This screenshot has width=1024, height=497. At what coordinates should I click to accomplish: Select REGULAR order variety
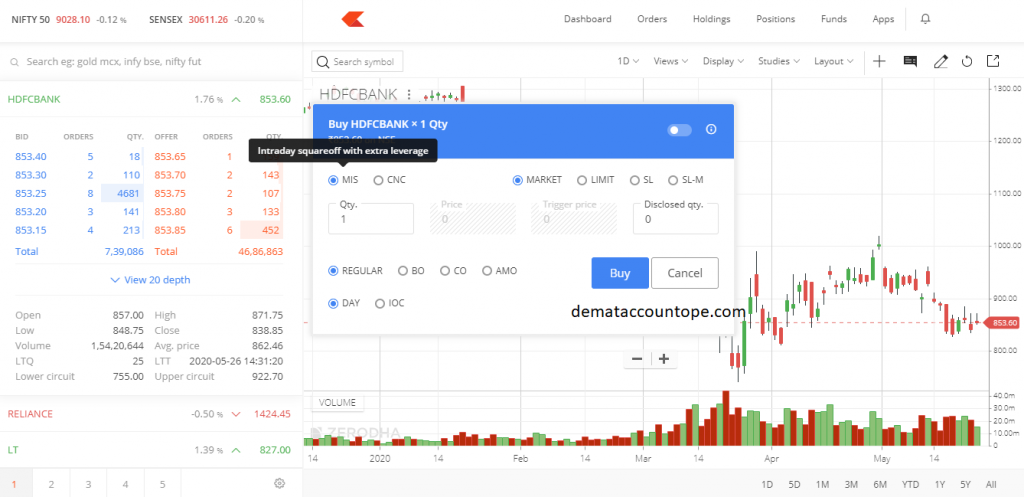pyautogui.click(x=334, y=270)
